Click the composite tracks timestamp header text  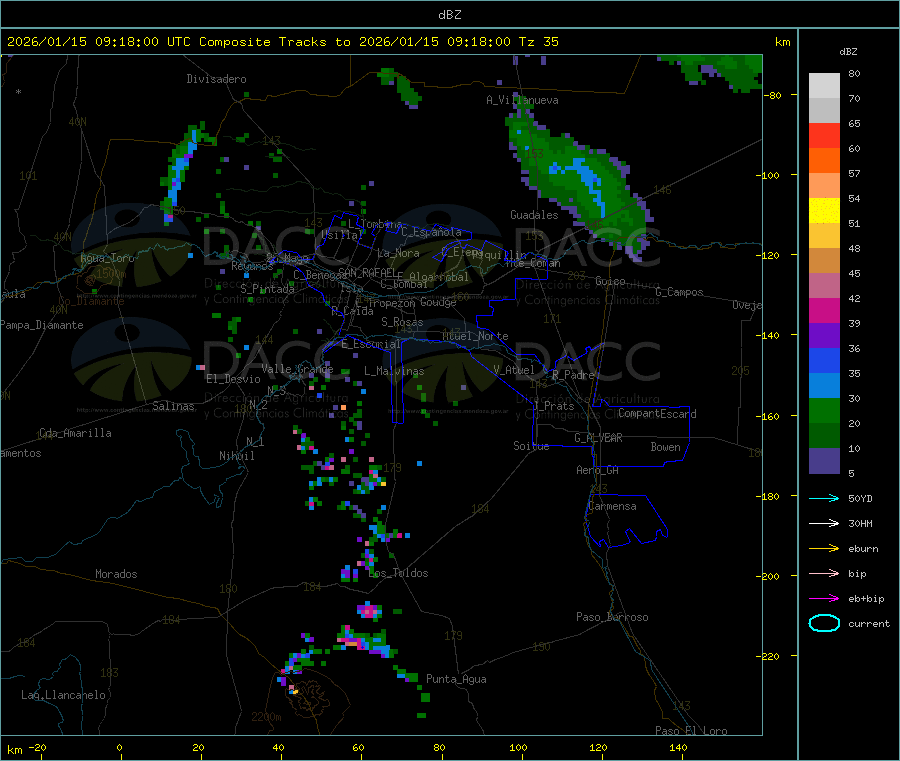coord(282,42)
